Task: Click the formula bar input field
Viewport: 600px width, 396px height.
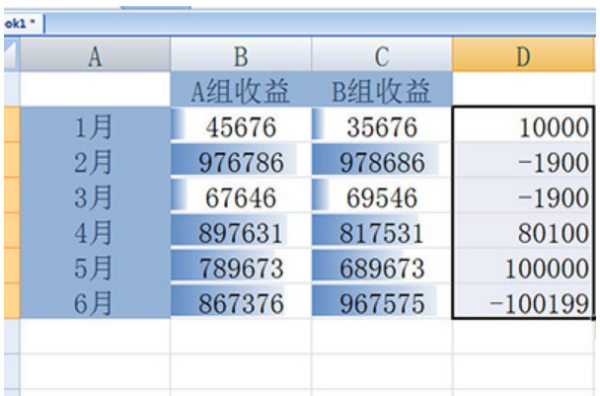Action: coord(321,24)
